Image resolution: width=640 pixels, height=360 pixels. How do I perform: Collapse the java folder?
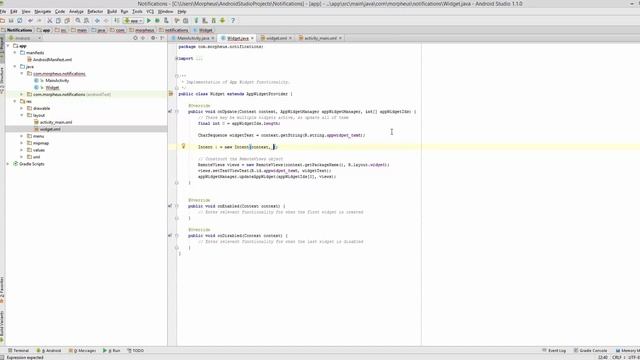click(15, 66)
